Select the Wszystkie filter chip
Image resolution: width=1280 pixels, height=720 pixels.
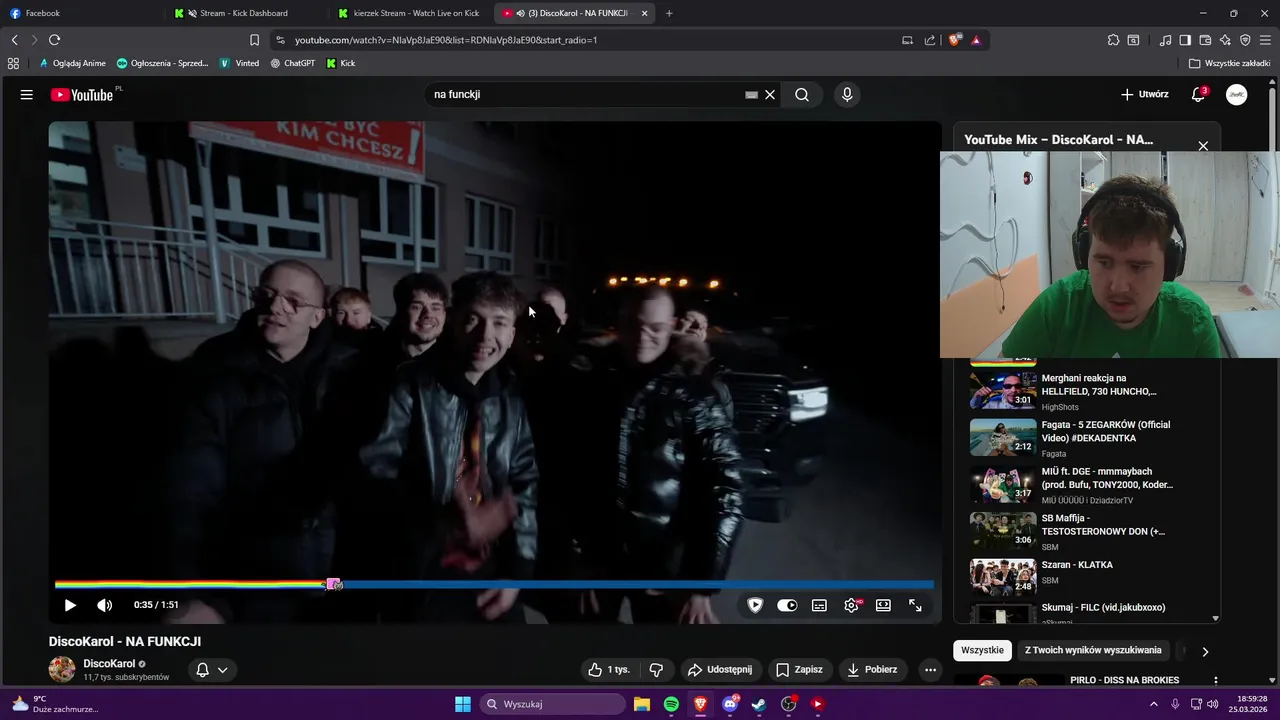pos(982,650)
